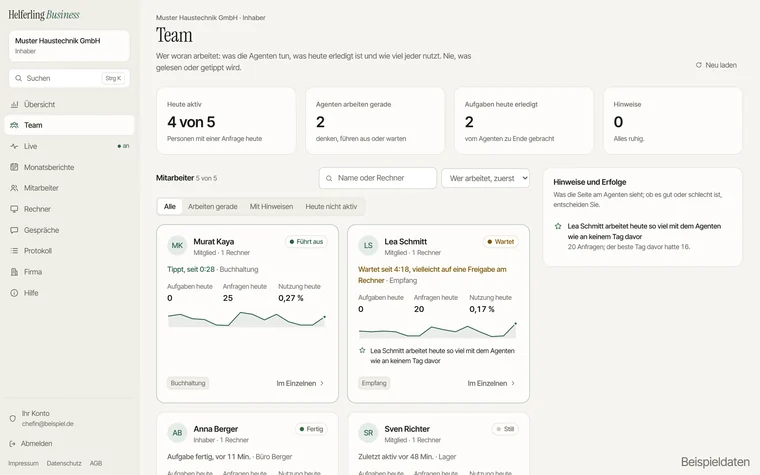Screen dimensions: 760x475
Task: Open the 'Wer arbeitet, zuerst' sort dropdown
Action: click(485, 178)
